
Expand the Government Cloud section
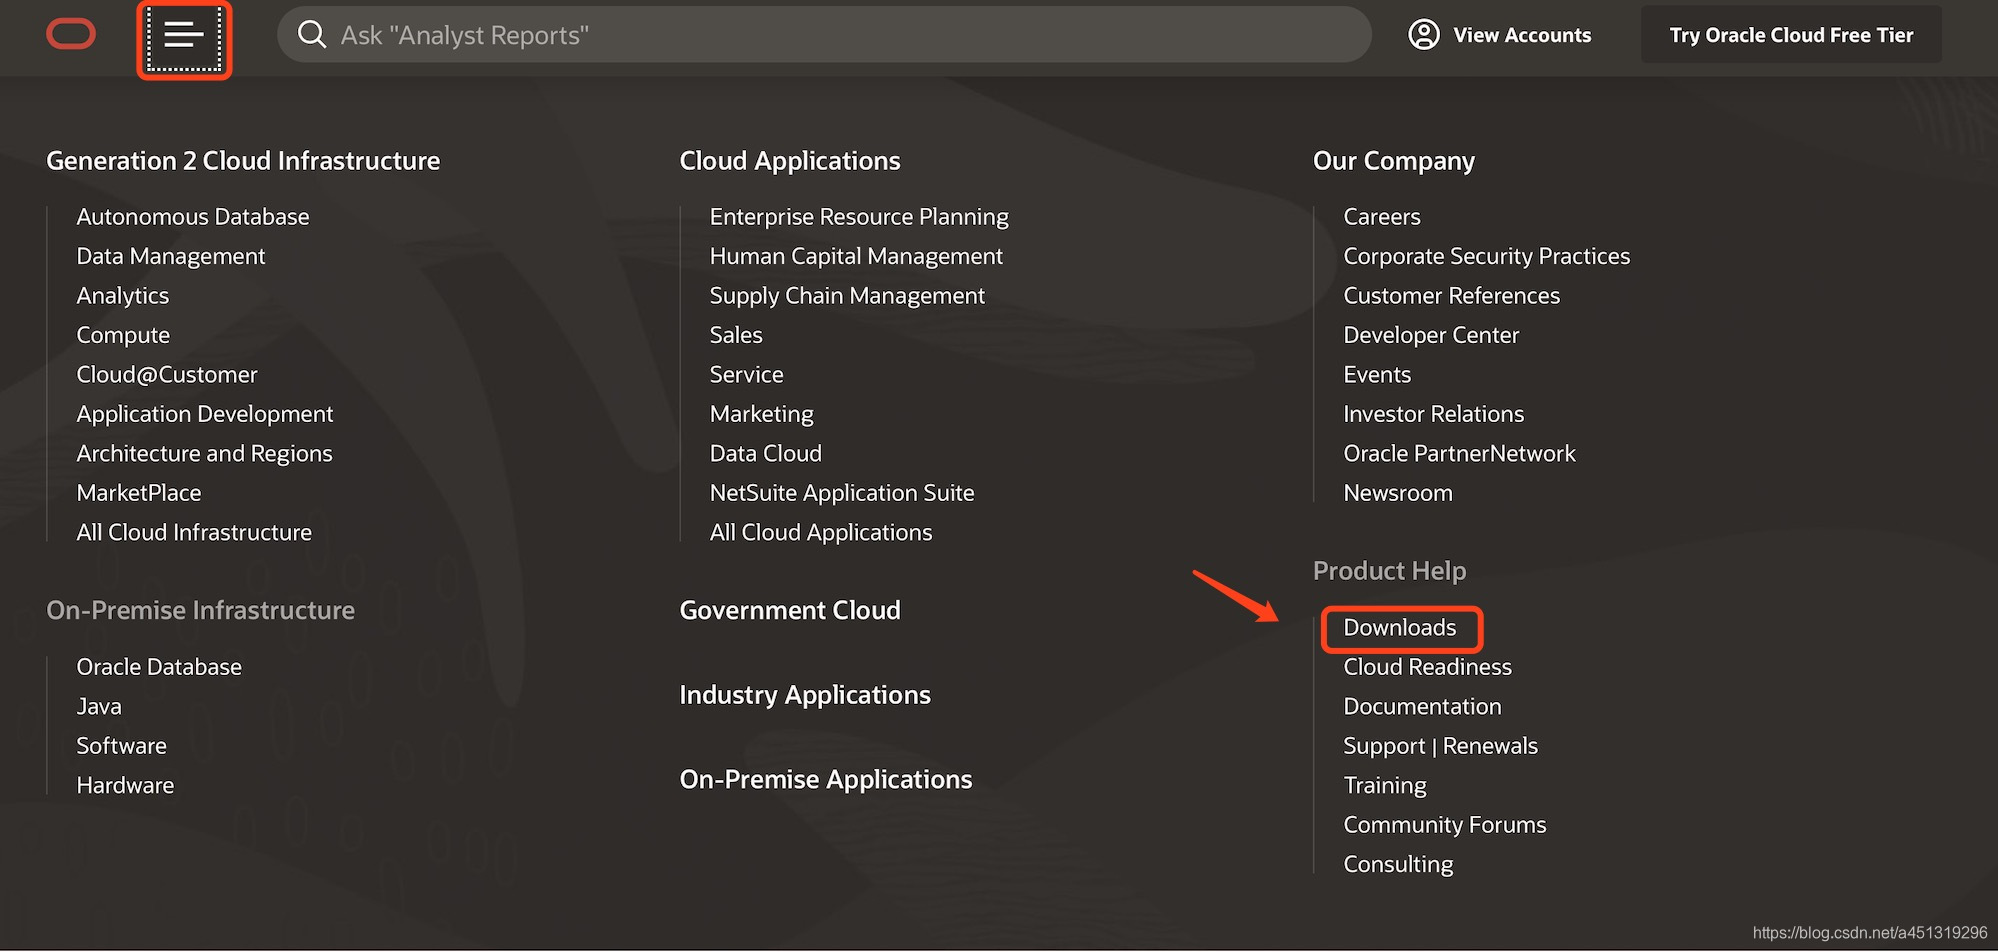coord(789,610)
